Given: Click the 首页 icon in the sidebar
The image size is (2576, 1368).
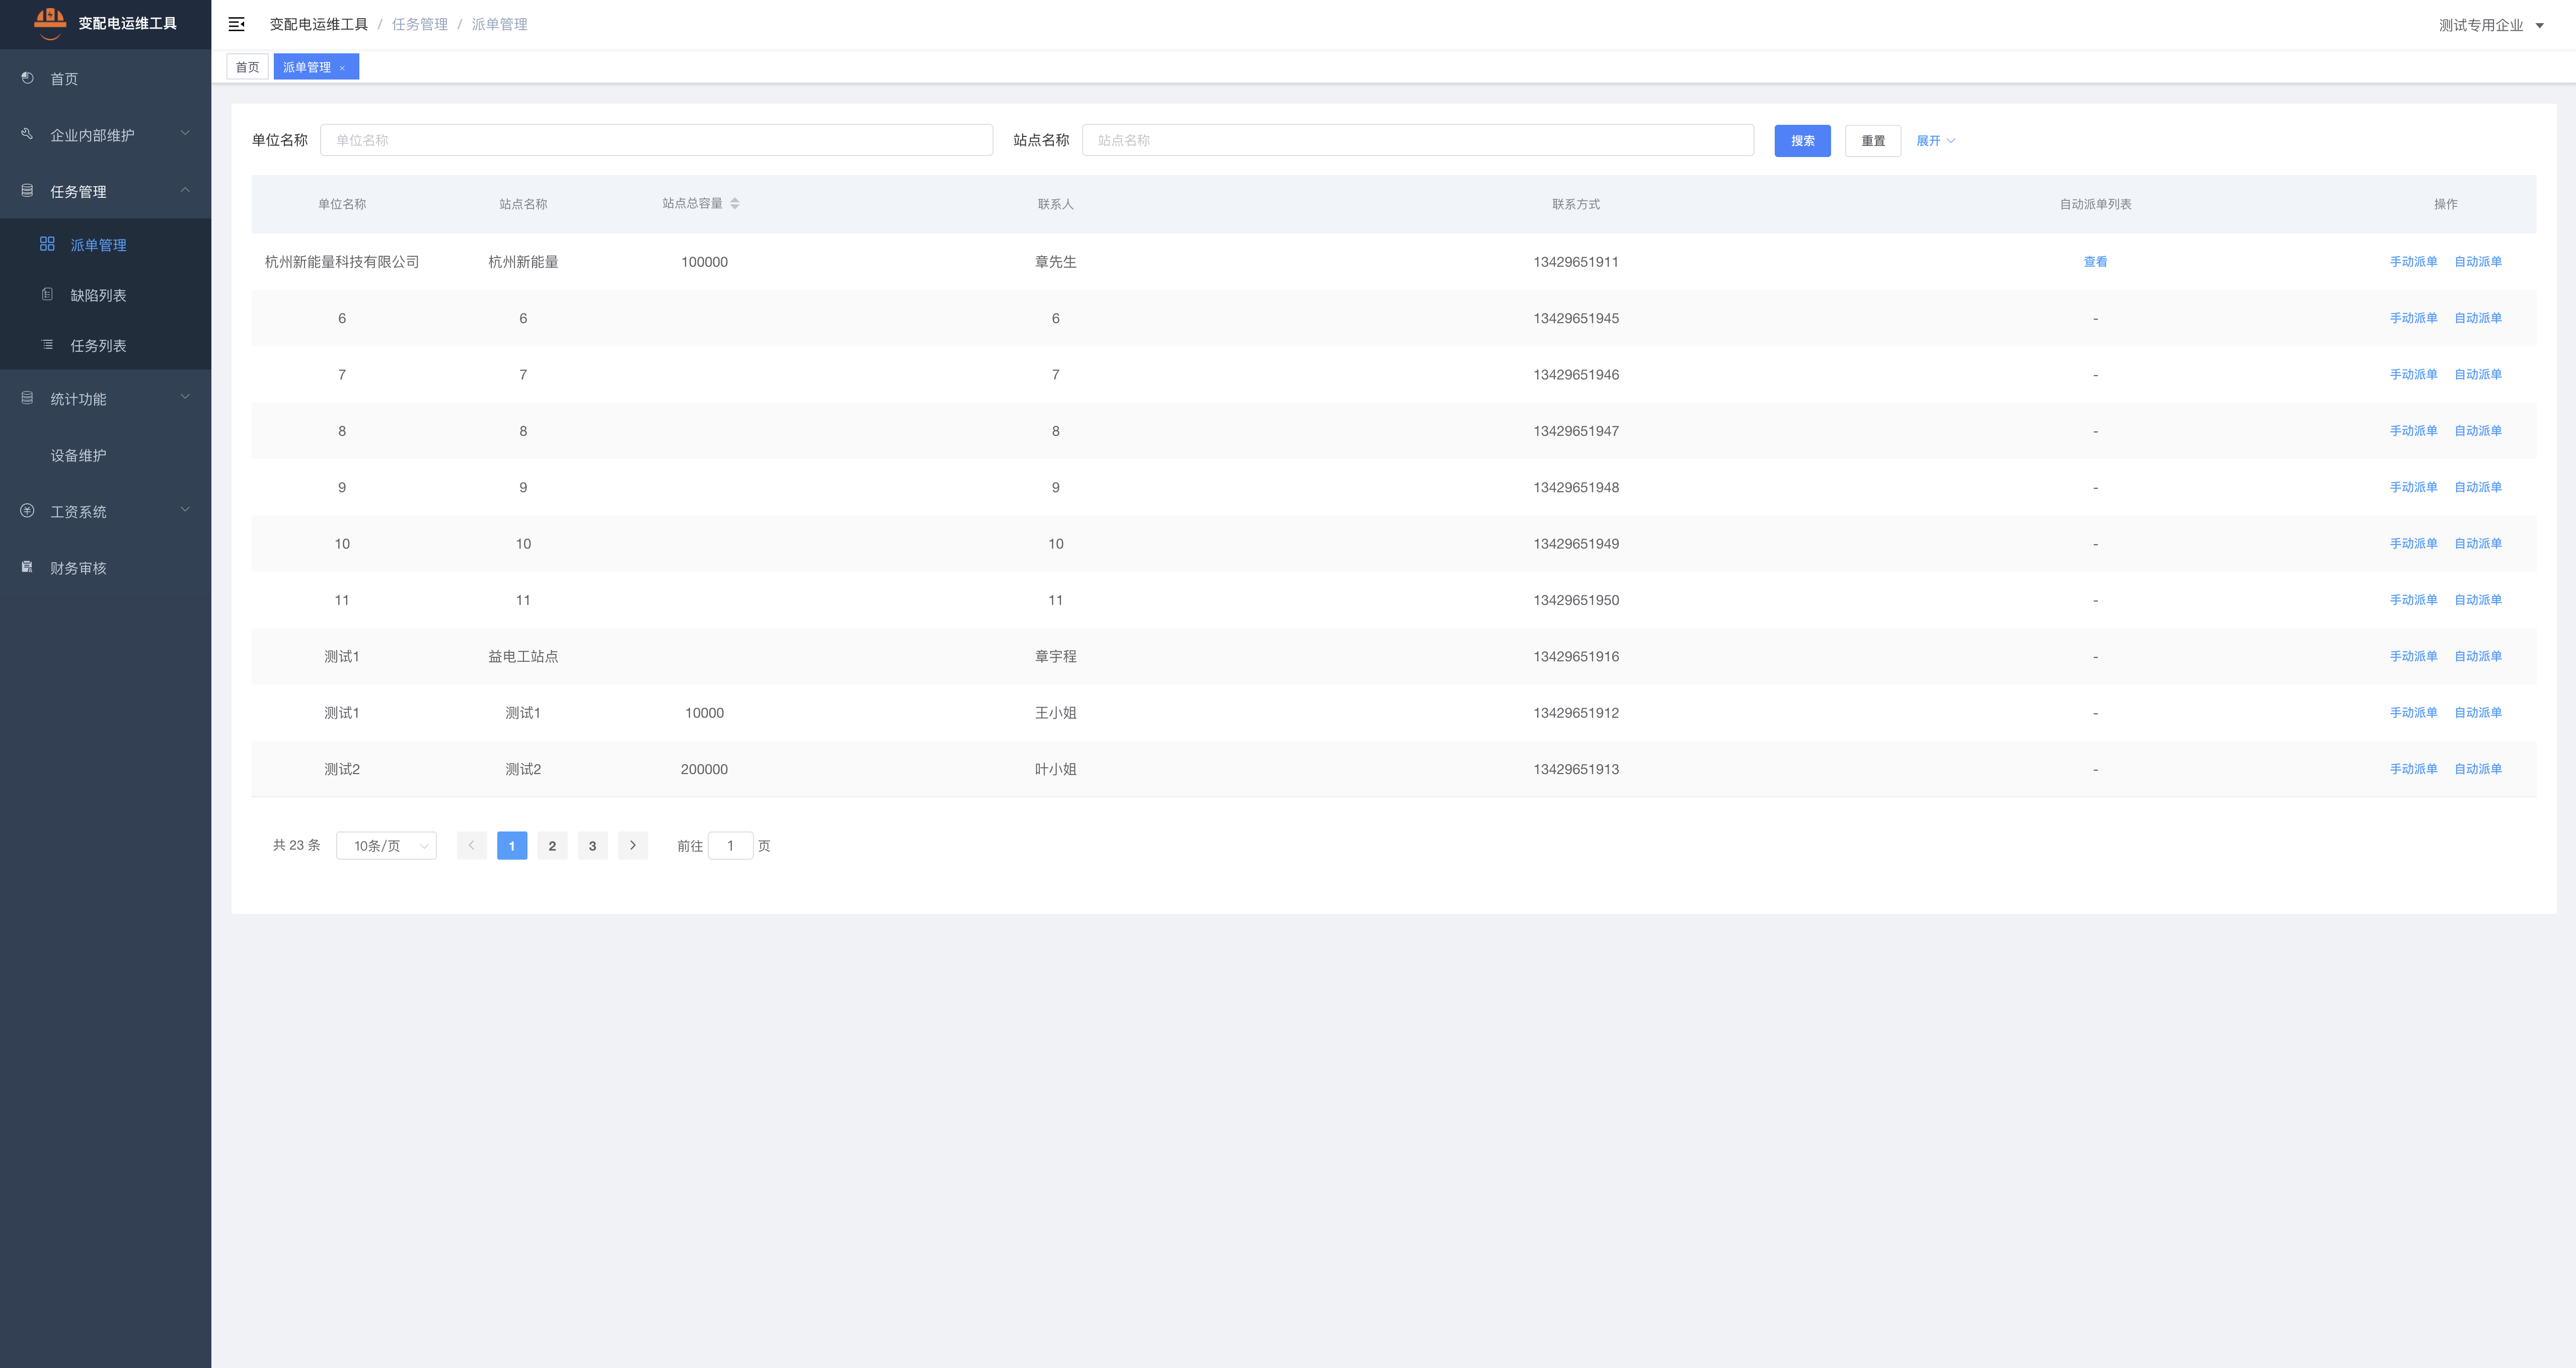Looking at the screenshot, I should coord(27,78).
